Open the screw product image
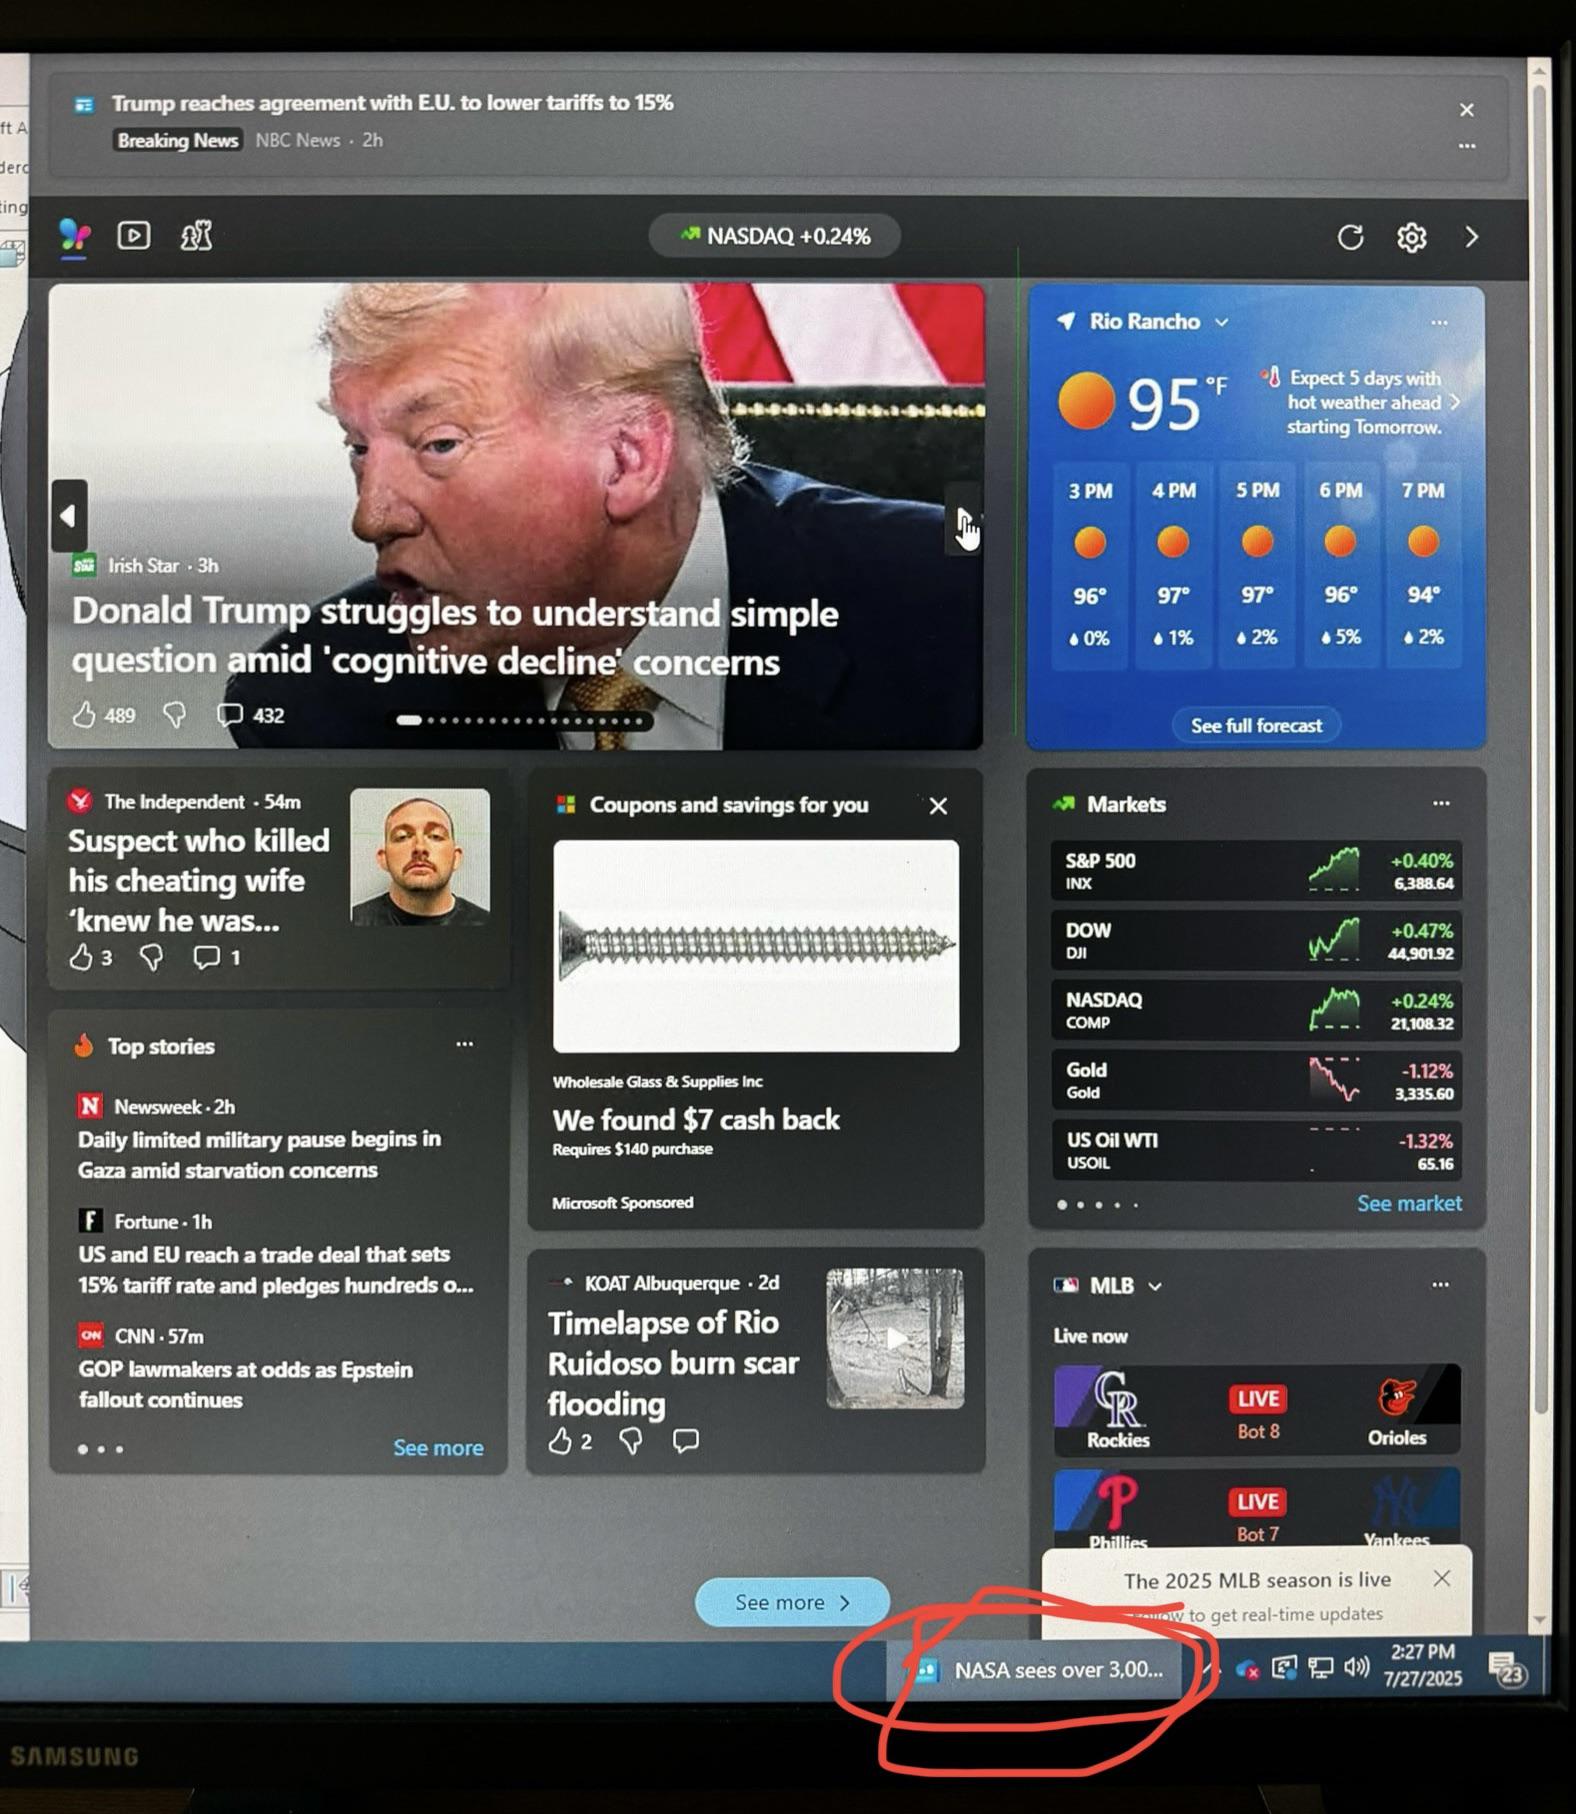 click(x=756, y=946)
